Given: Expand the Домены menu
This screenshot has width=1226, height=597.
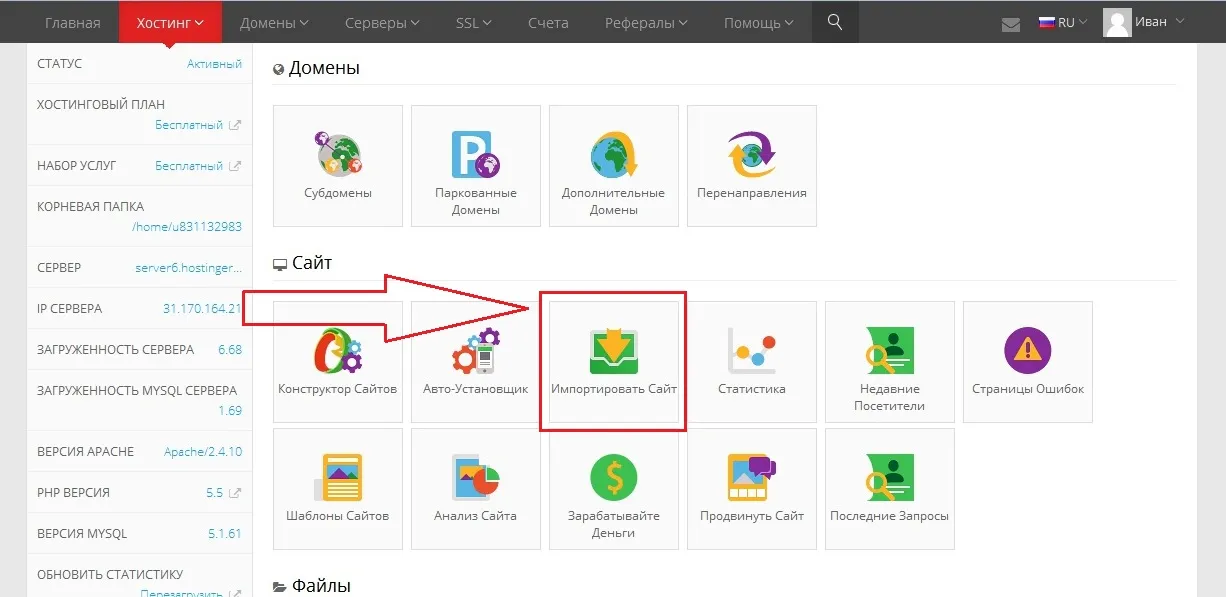Looking at the screenshot, I should [x=274, y=22].
